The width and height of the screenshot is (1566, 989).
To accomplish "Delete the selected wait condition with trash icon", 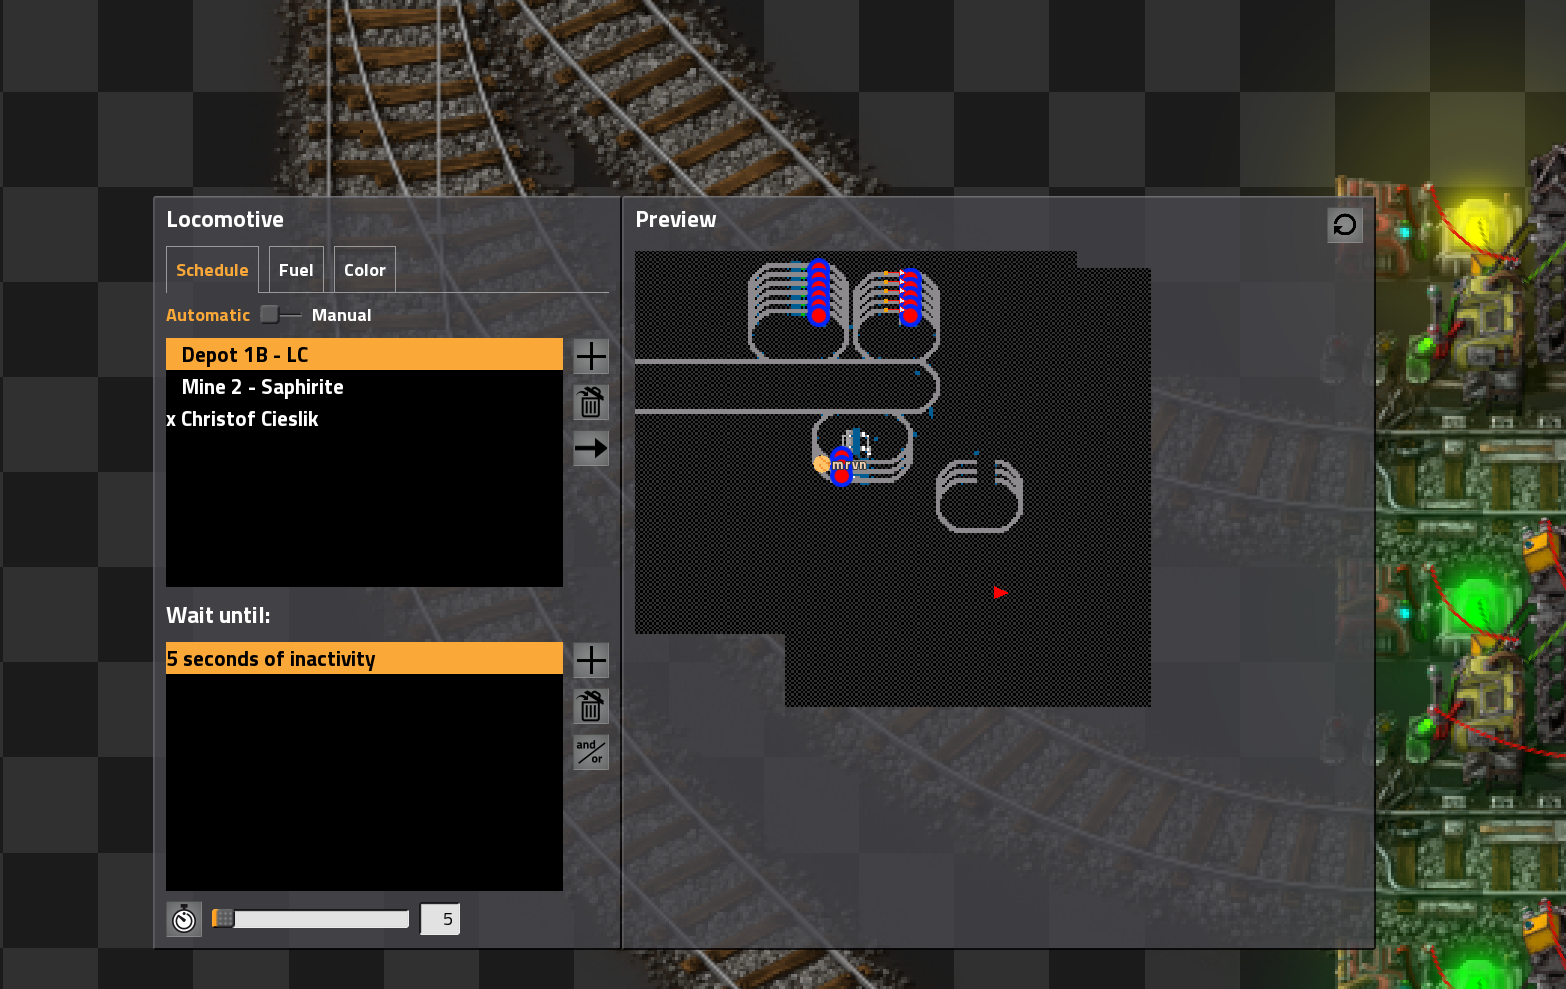I will click(591, 706).
